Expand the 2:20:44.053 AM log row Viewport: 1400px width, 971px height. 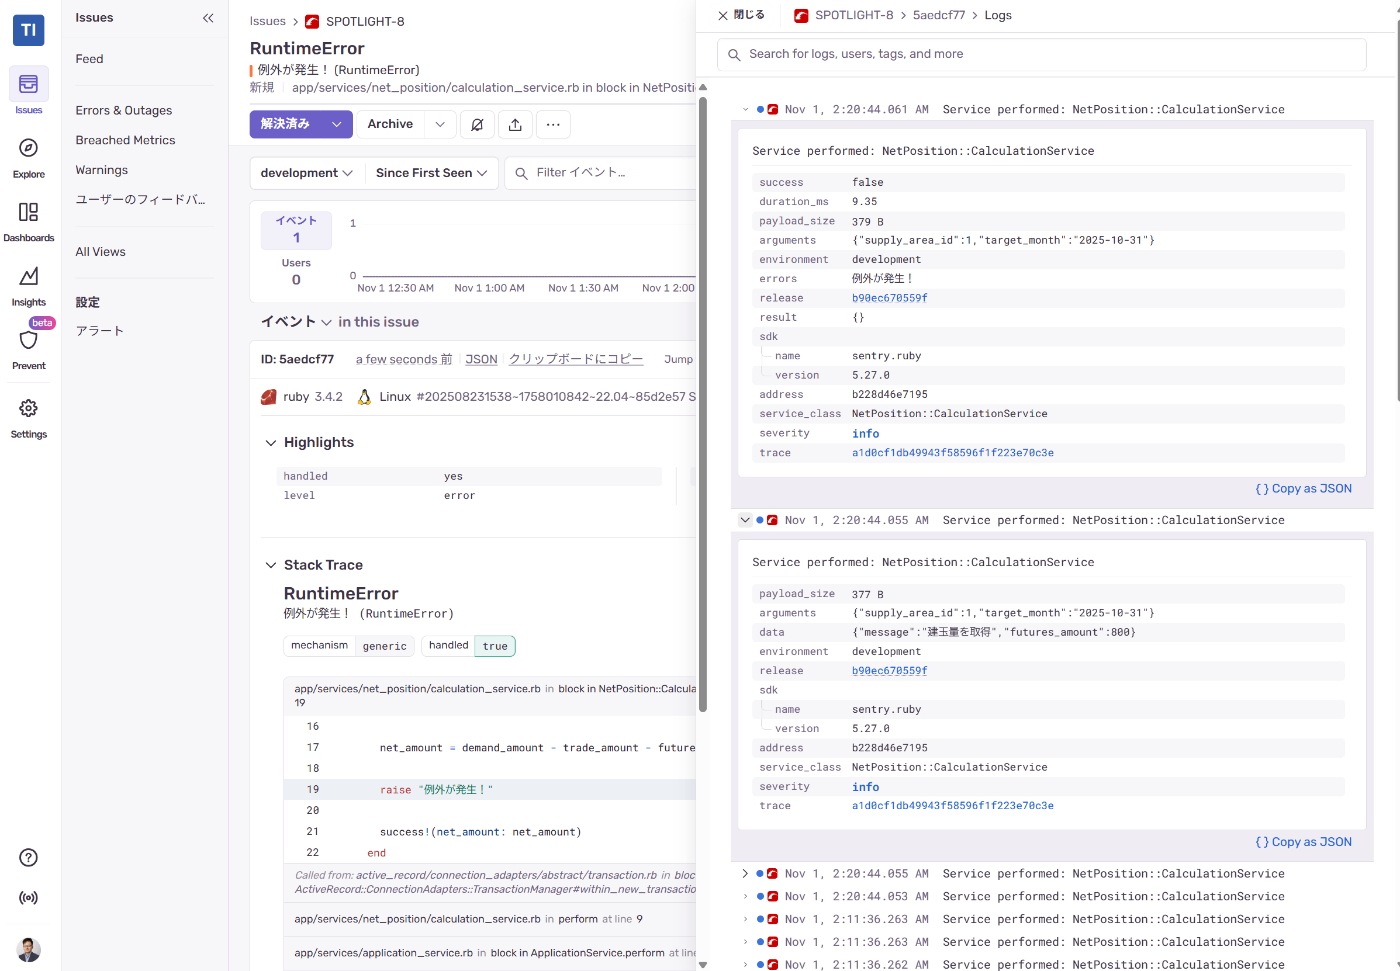(x=745, y=897)
